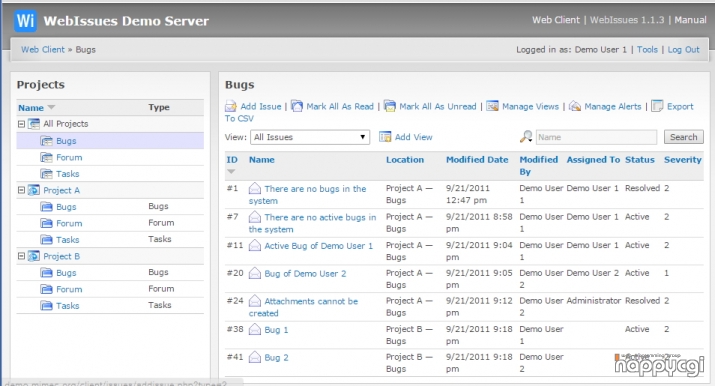Open the Manual link at top right
This screenshot has height=386, width=715.
pyautogui.click(x=690, y=20)
